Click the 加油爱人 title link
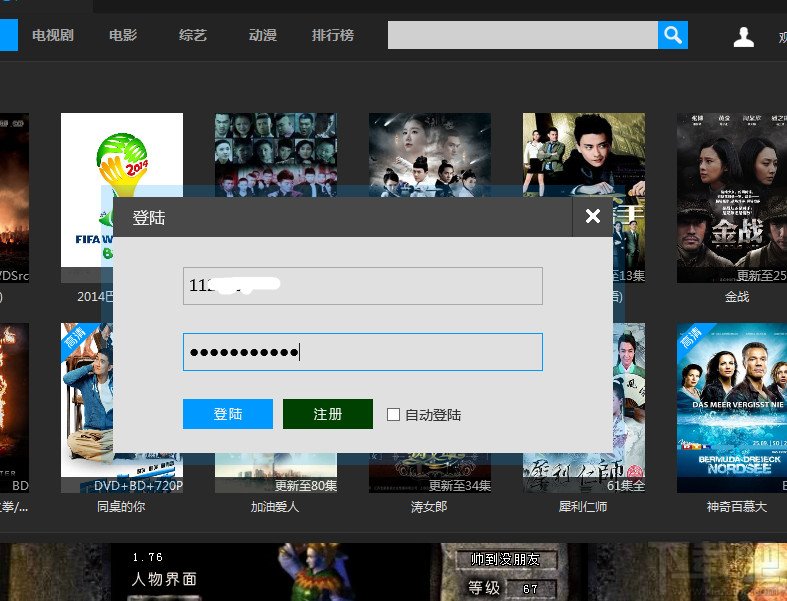 pos(275,507)
